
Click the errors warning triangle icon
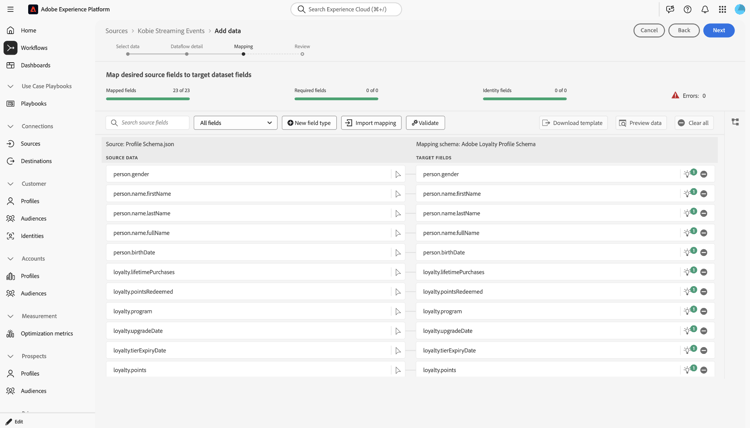[675, 95]
